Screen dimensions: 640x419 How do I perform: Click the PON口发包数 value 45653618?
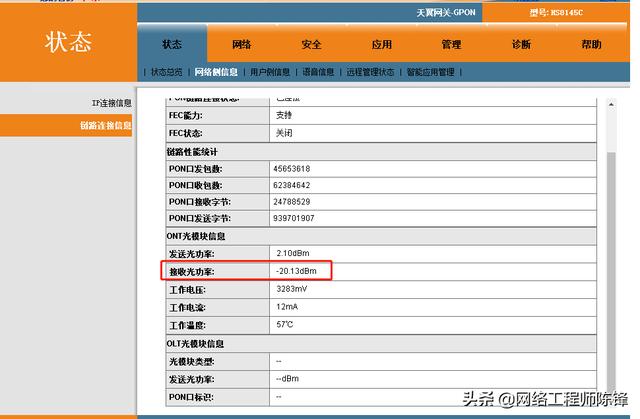(291, 168)
